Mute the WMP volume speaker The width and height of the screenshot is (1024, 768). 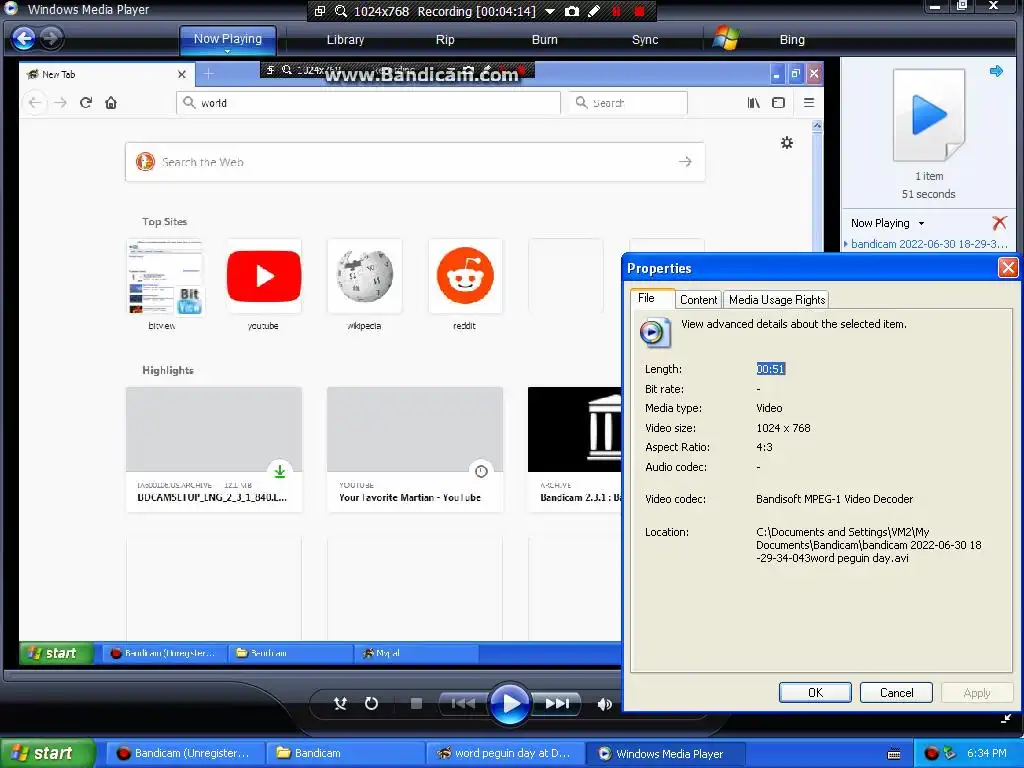[x=604, y=704]
